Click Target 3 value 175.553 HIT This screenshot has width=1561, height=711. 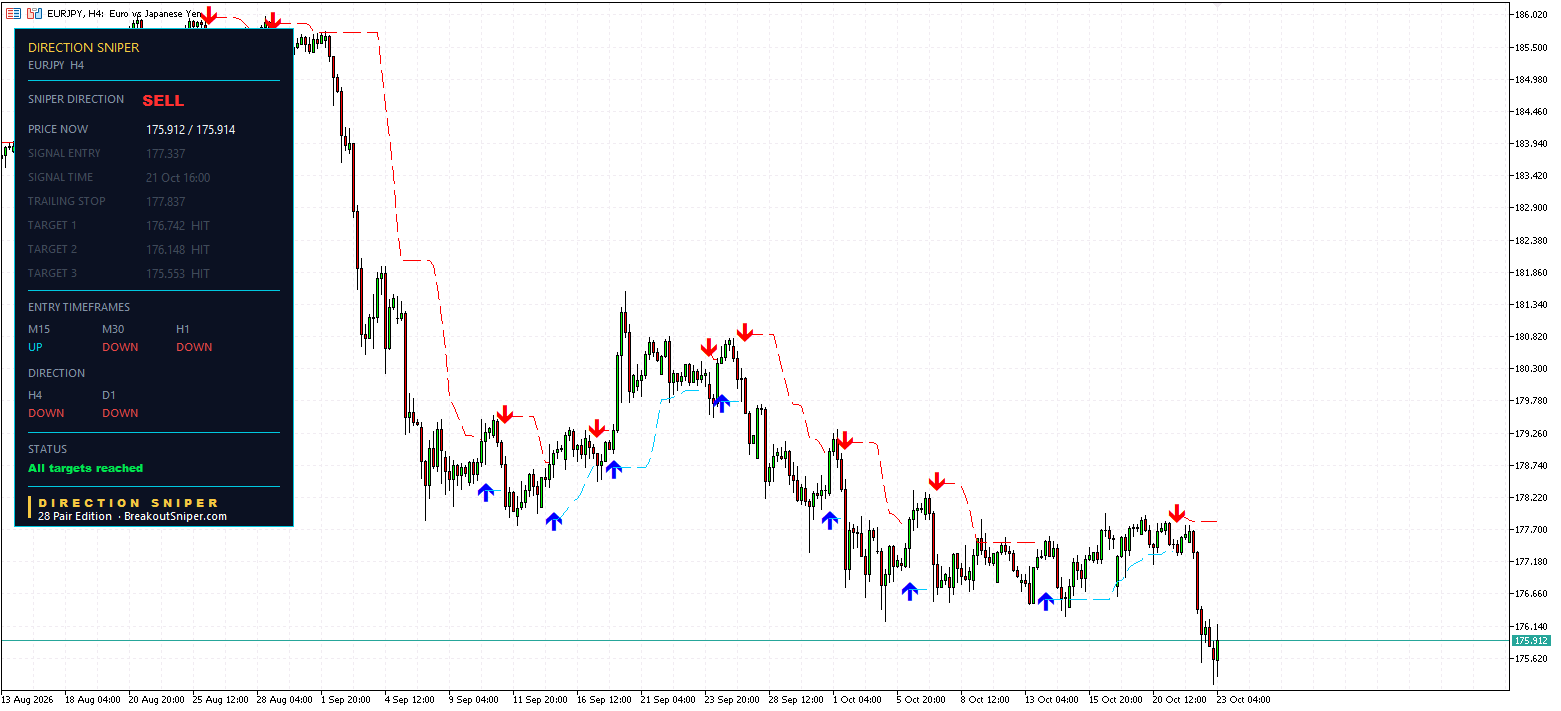click(x=178, y=273)
